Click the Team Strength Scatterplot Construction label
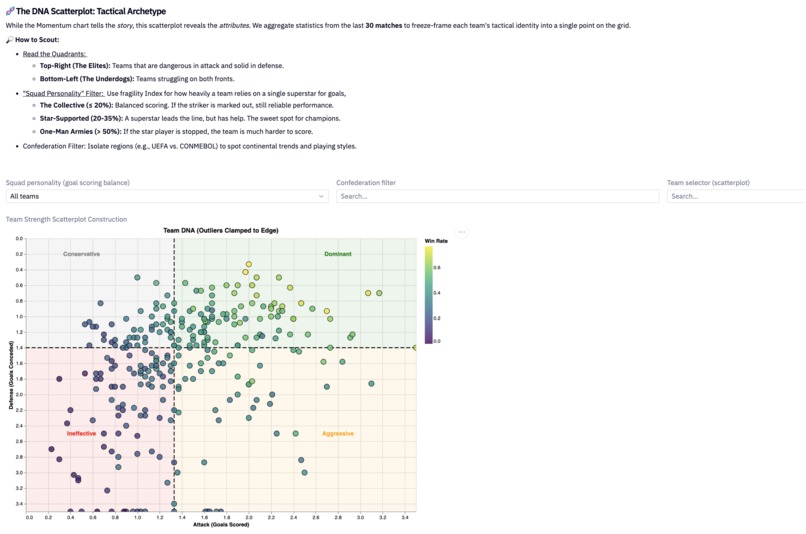 [x=66, y=219]
